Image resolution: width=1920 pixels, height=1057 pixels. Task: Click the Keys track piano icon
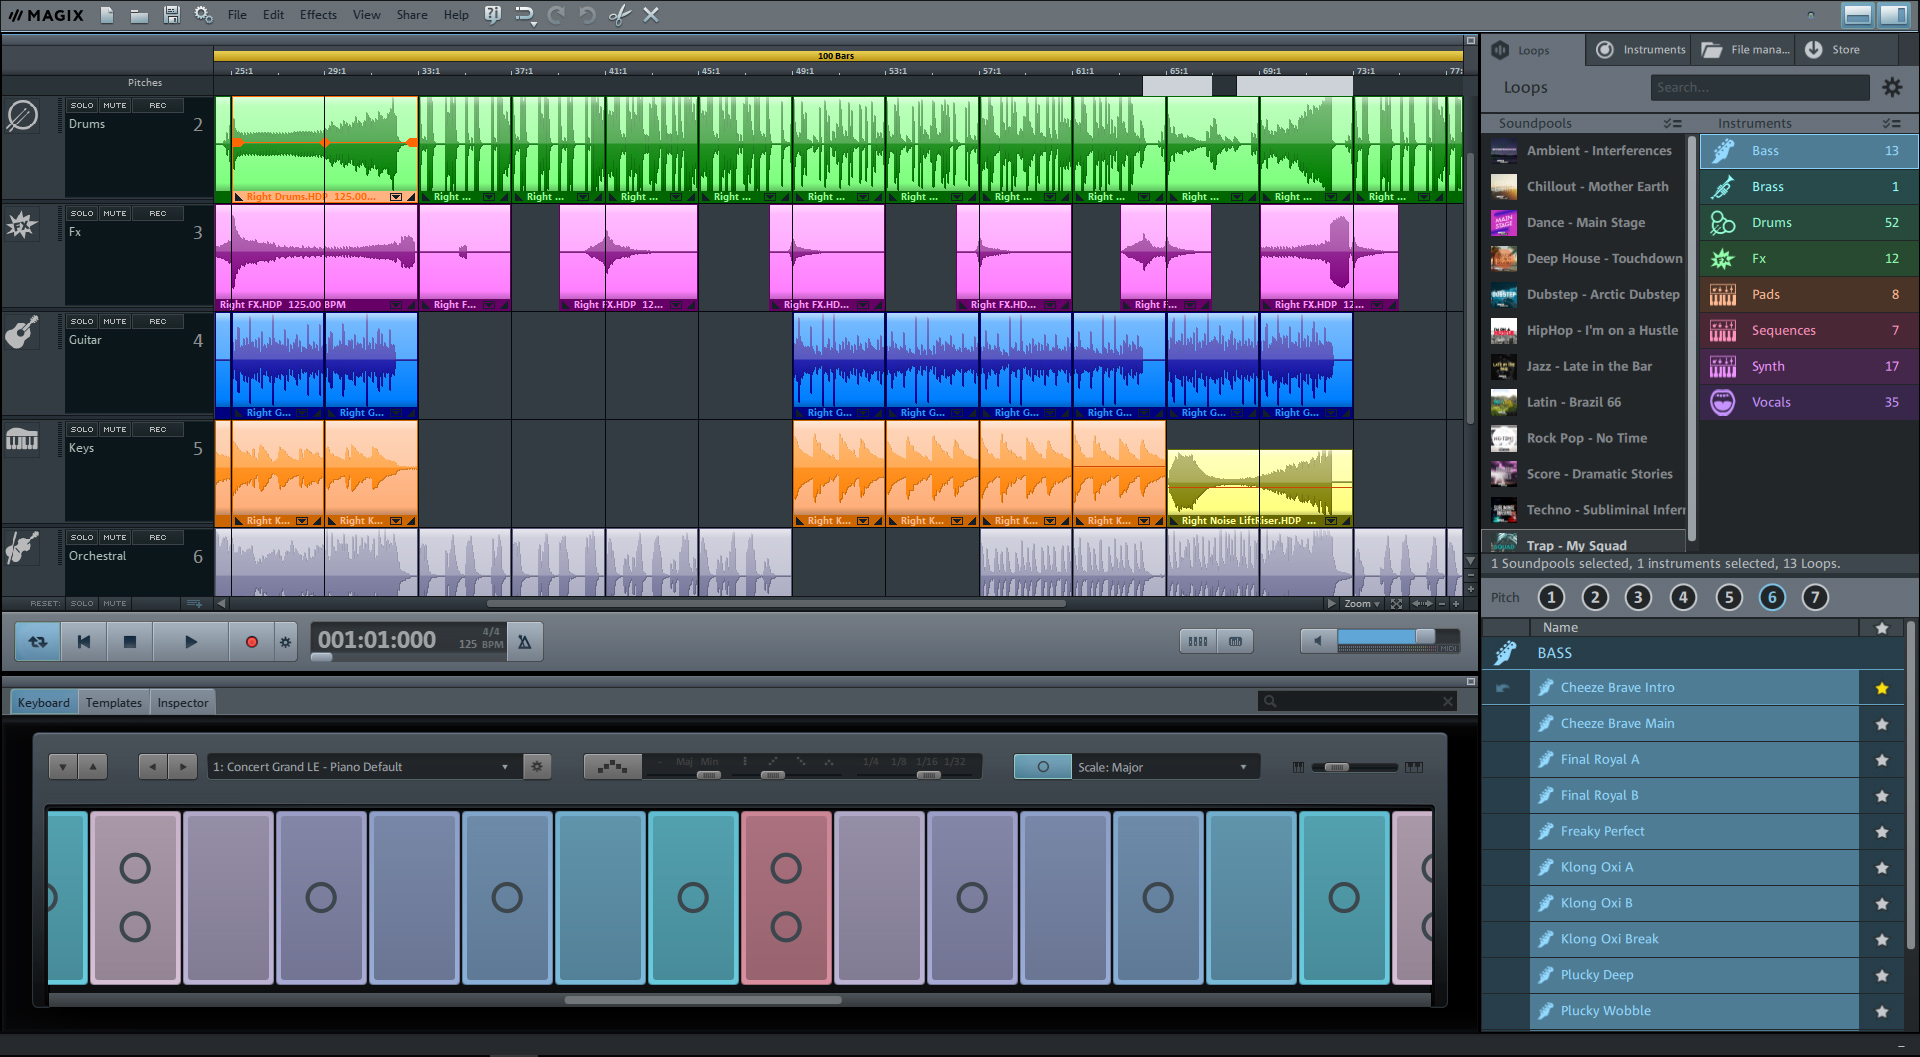(22, 440)
